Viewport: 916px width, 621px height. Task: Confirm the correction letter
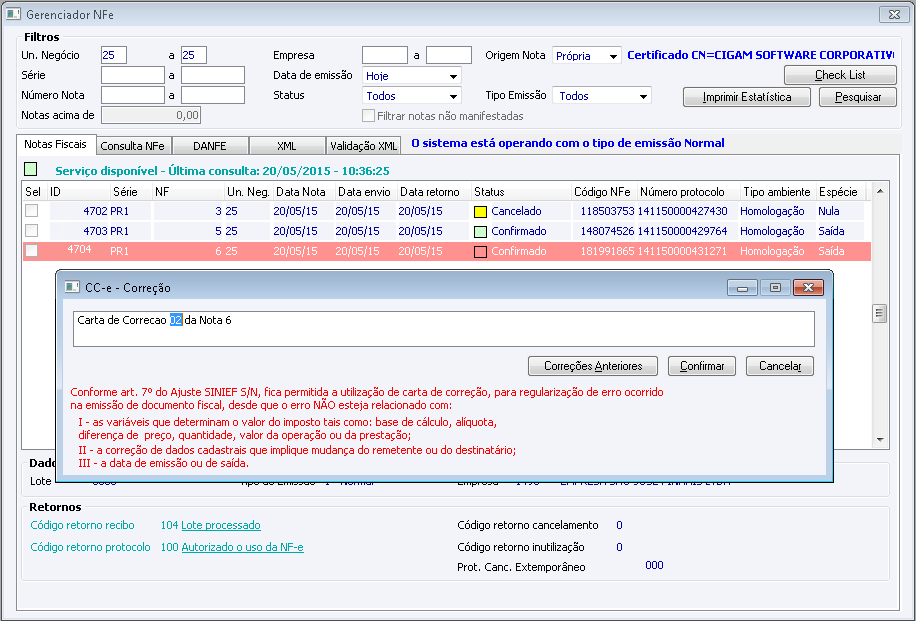(x=702, y=366)
